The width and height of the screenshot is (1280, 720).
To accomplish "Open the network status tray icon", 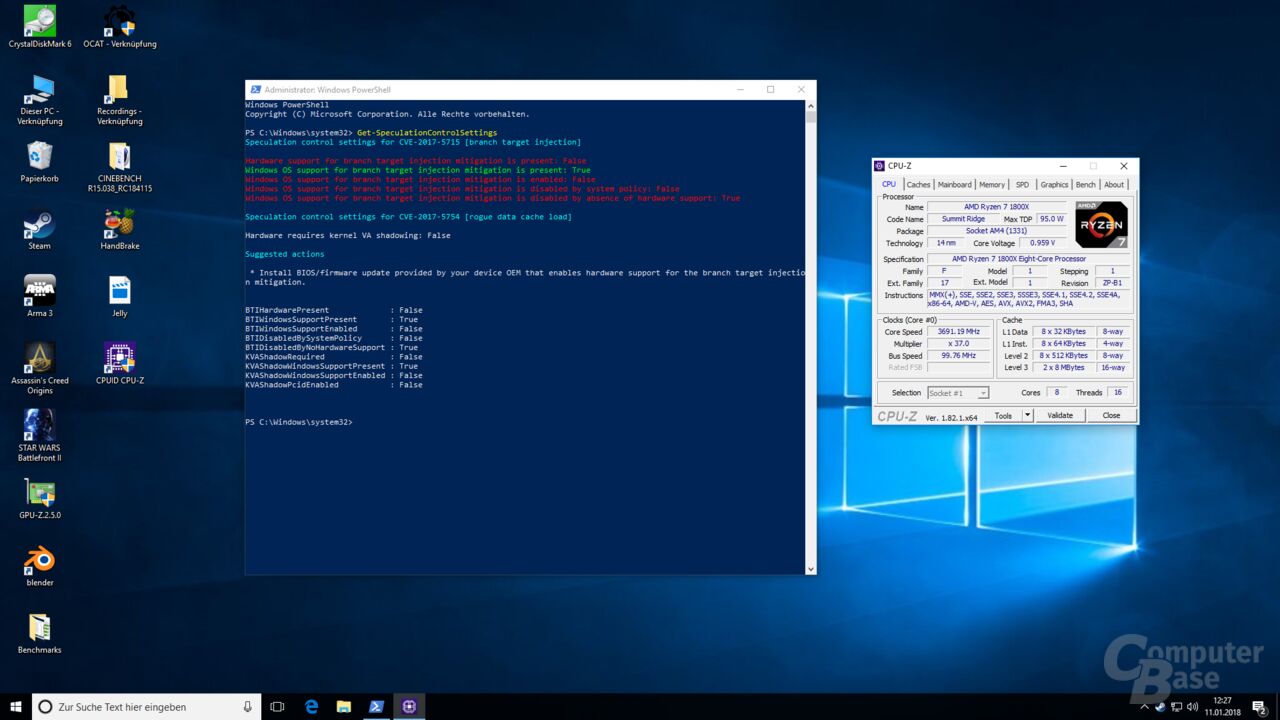I will click(1175, 707).
